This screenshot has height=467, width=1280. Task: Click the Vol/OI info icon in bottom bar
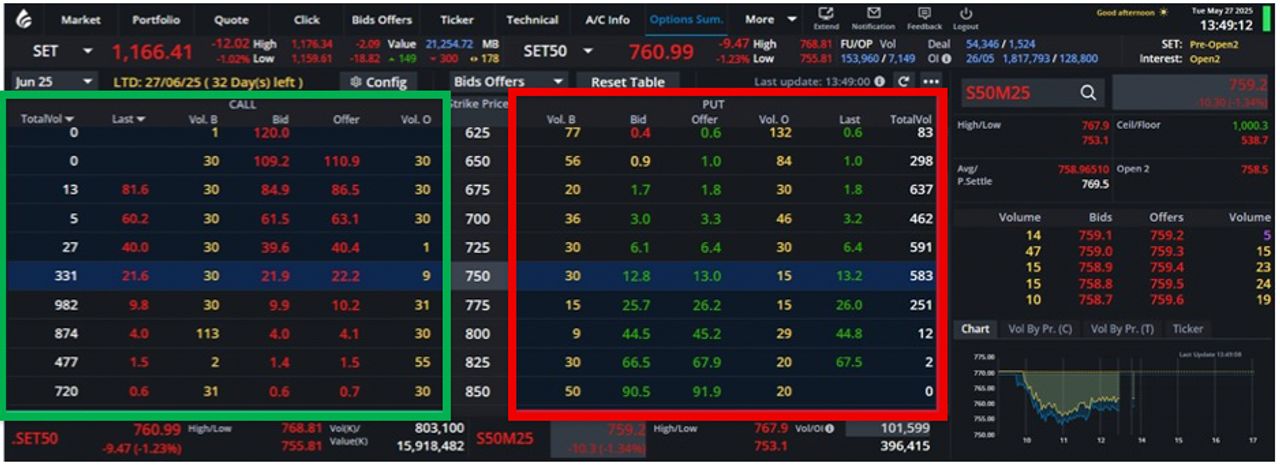click(829, 429)
